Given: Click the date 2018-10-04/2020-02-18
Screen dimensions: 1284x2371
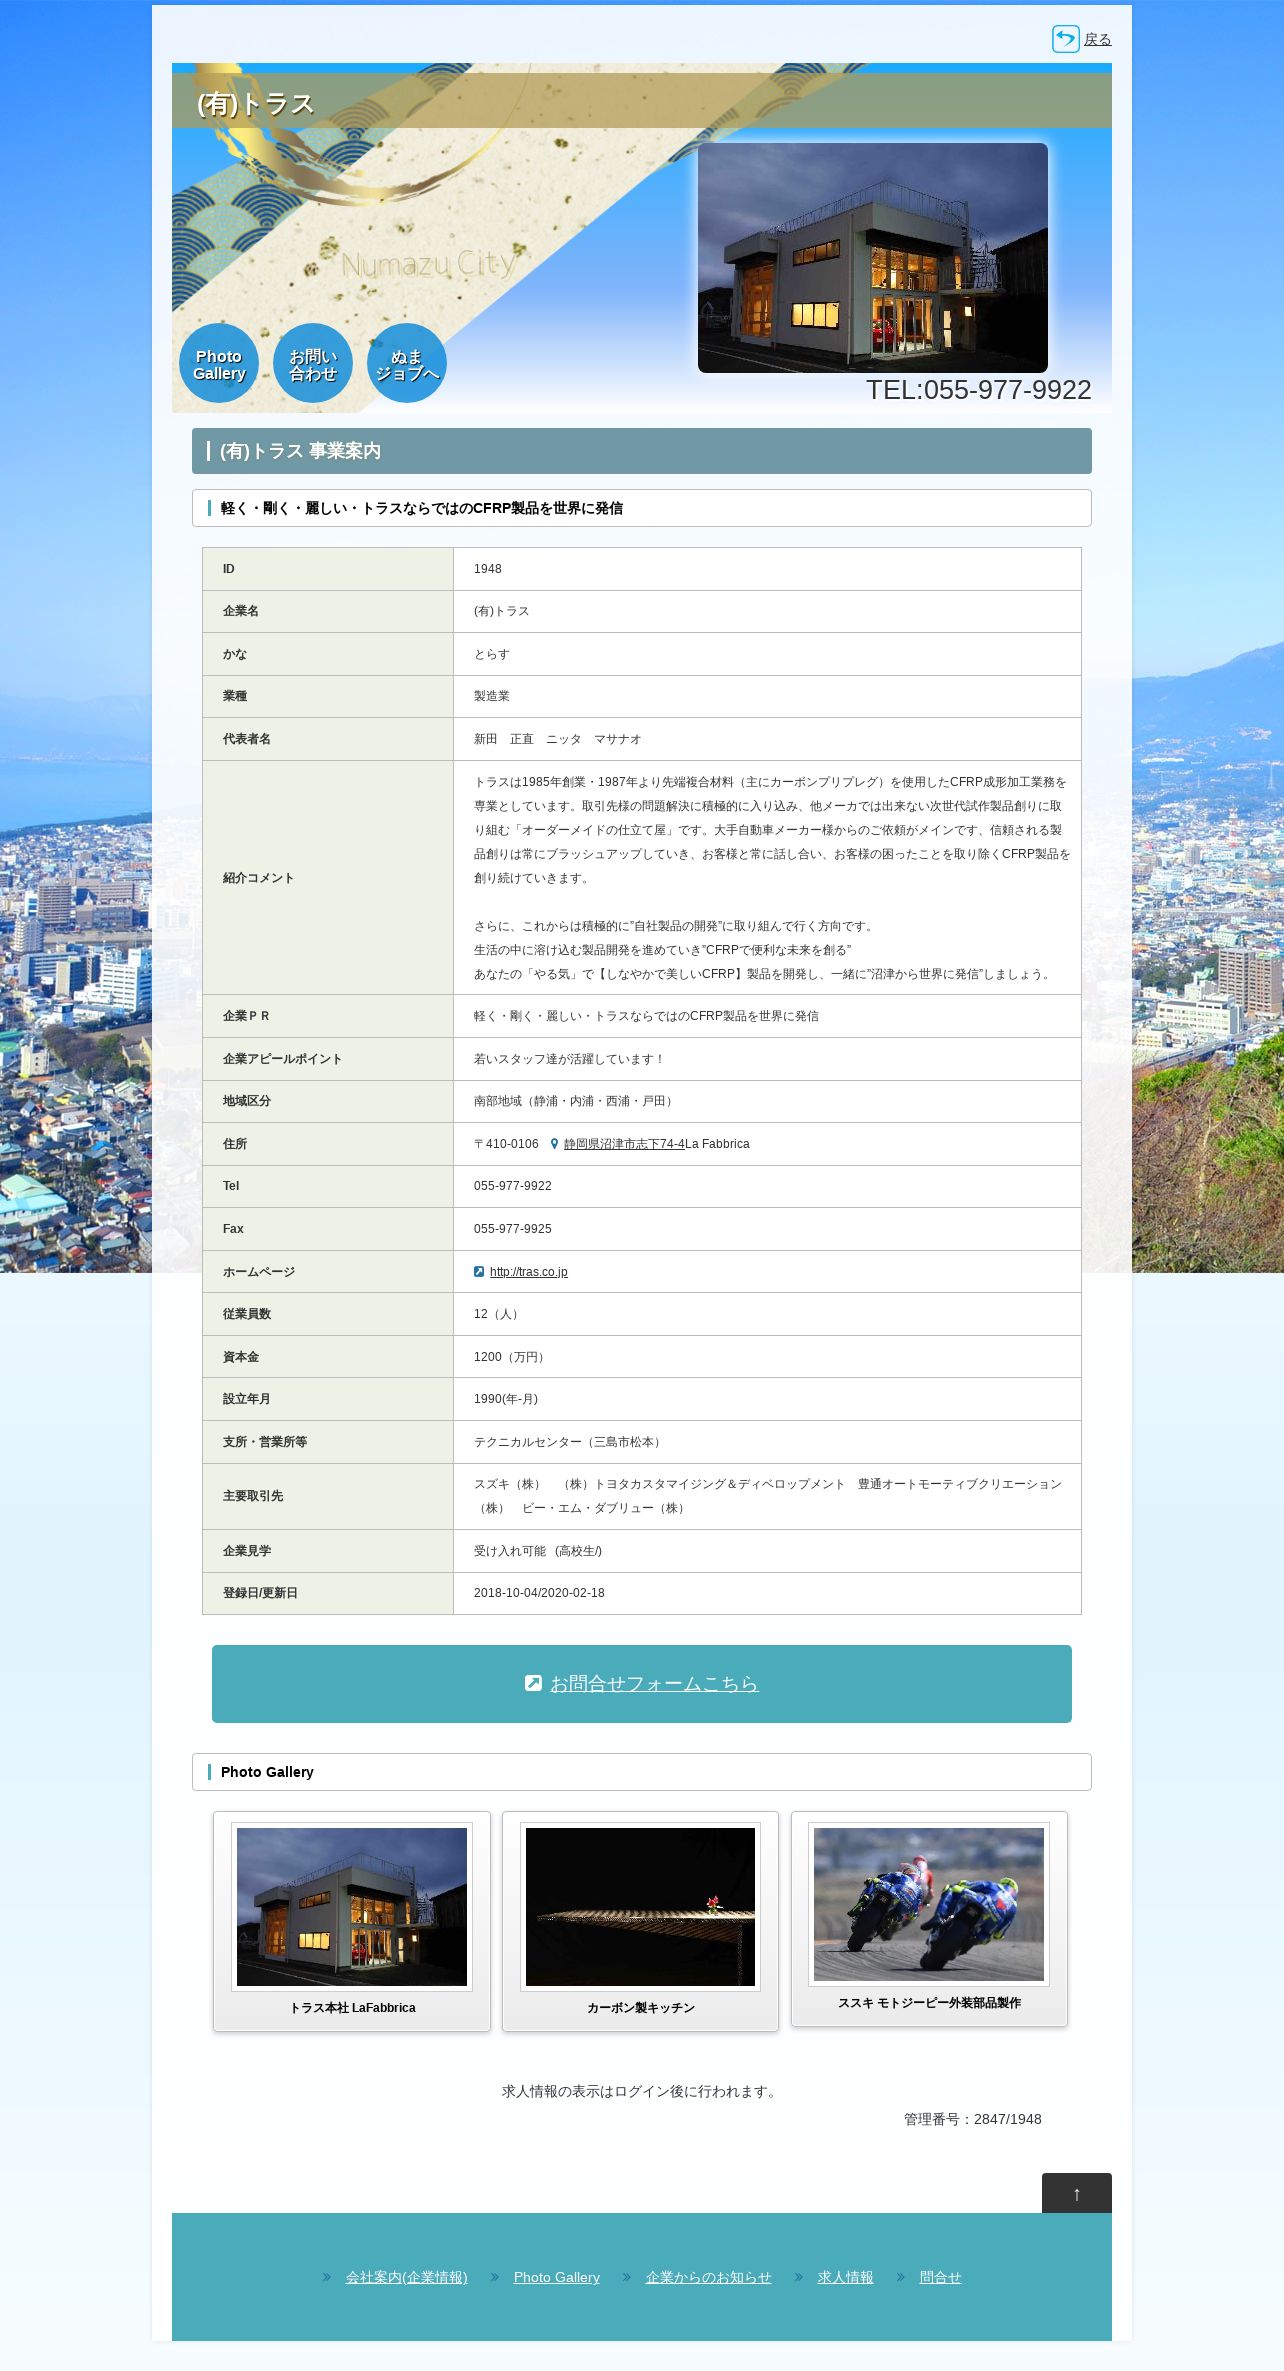Looking at the screenshot, I should tap(539, 1593).
